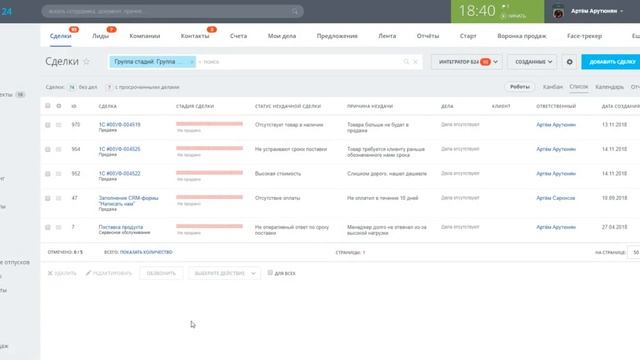The image size is (640, 360).
Task: Check the checkbox for deal 964
Action: [x=48, y=149]
